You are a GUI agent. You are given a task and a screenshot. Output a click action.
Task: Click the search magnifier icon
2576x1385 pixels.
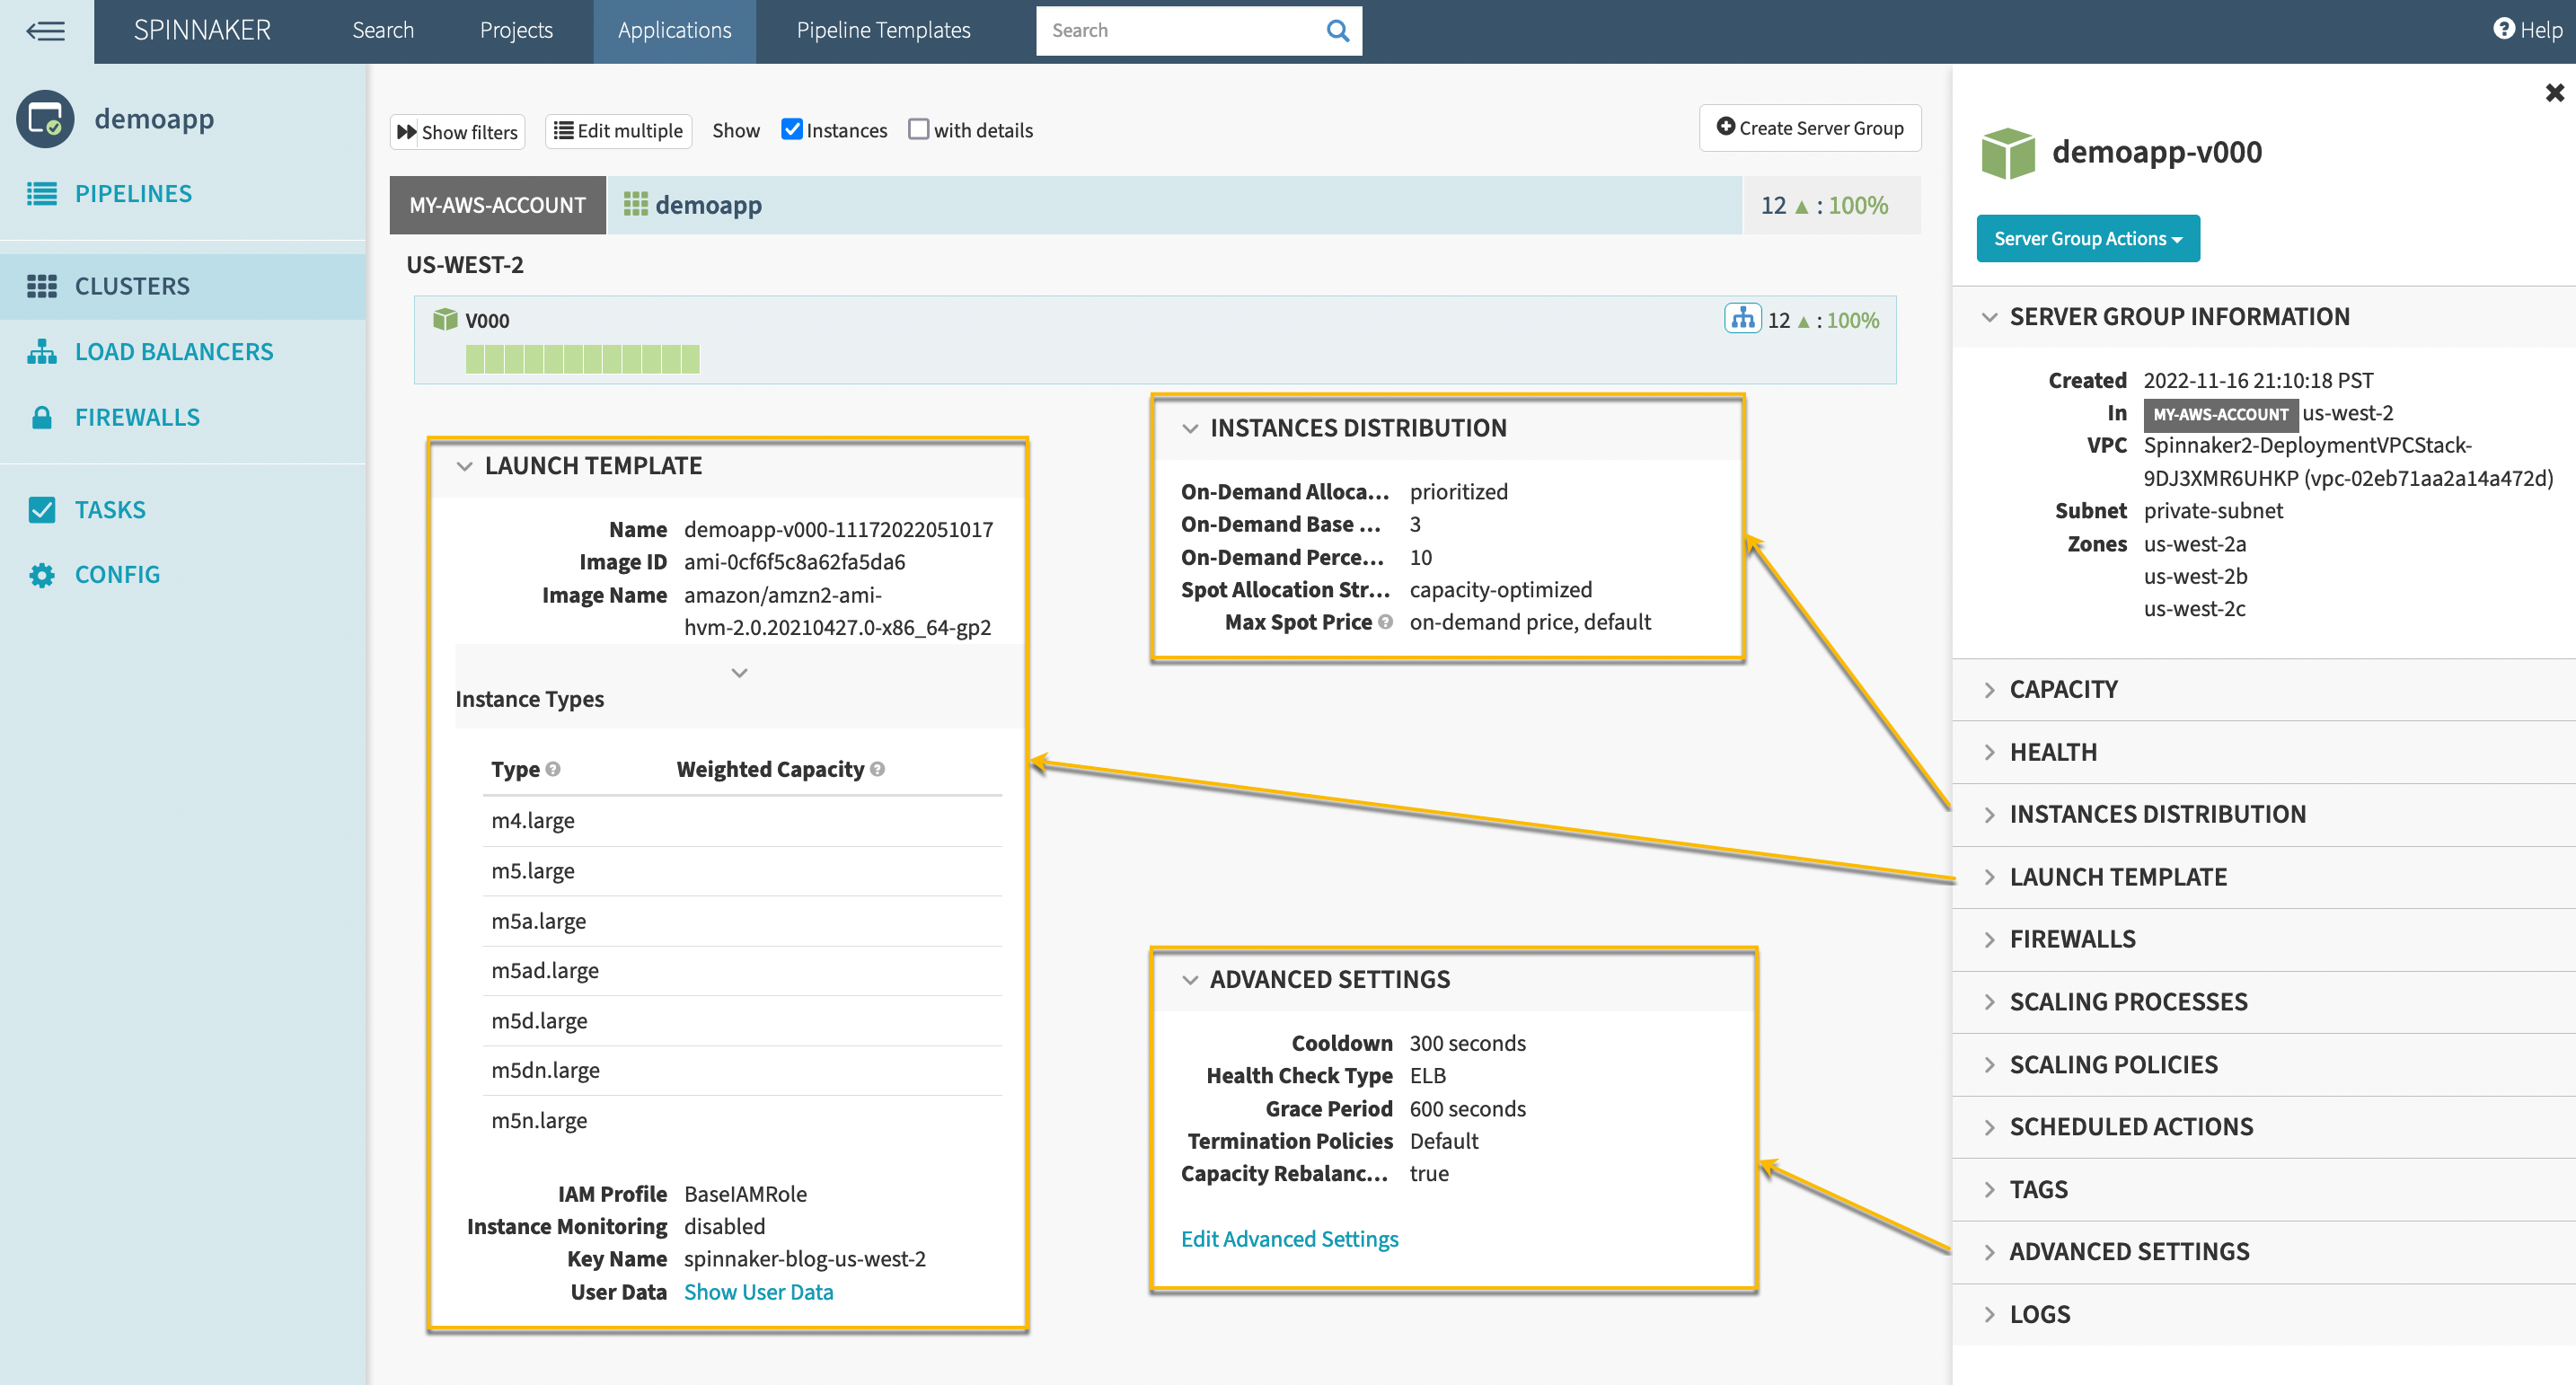pos(1337,31)
